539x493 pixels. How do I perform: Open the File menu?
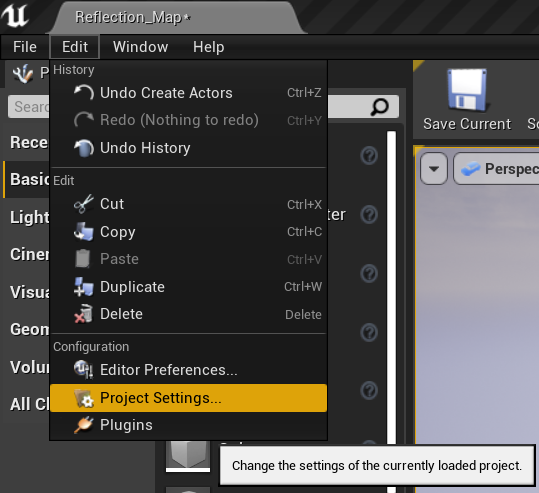(25, 47)
